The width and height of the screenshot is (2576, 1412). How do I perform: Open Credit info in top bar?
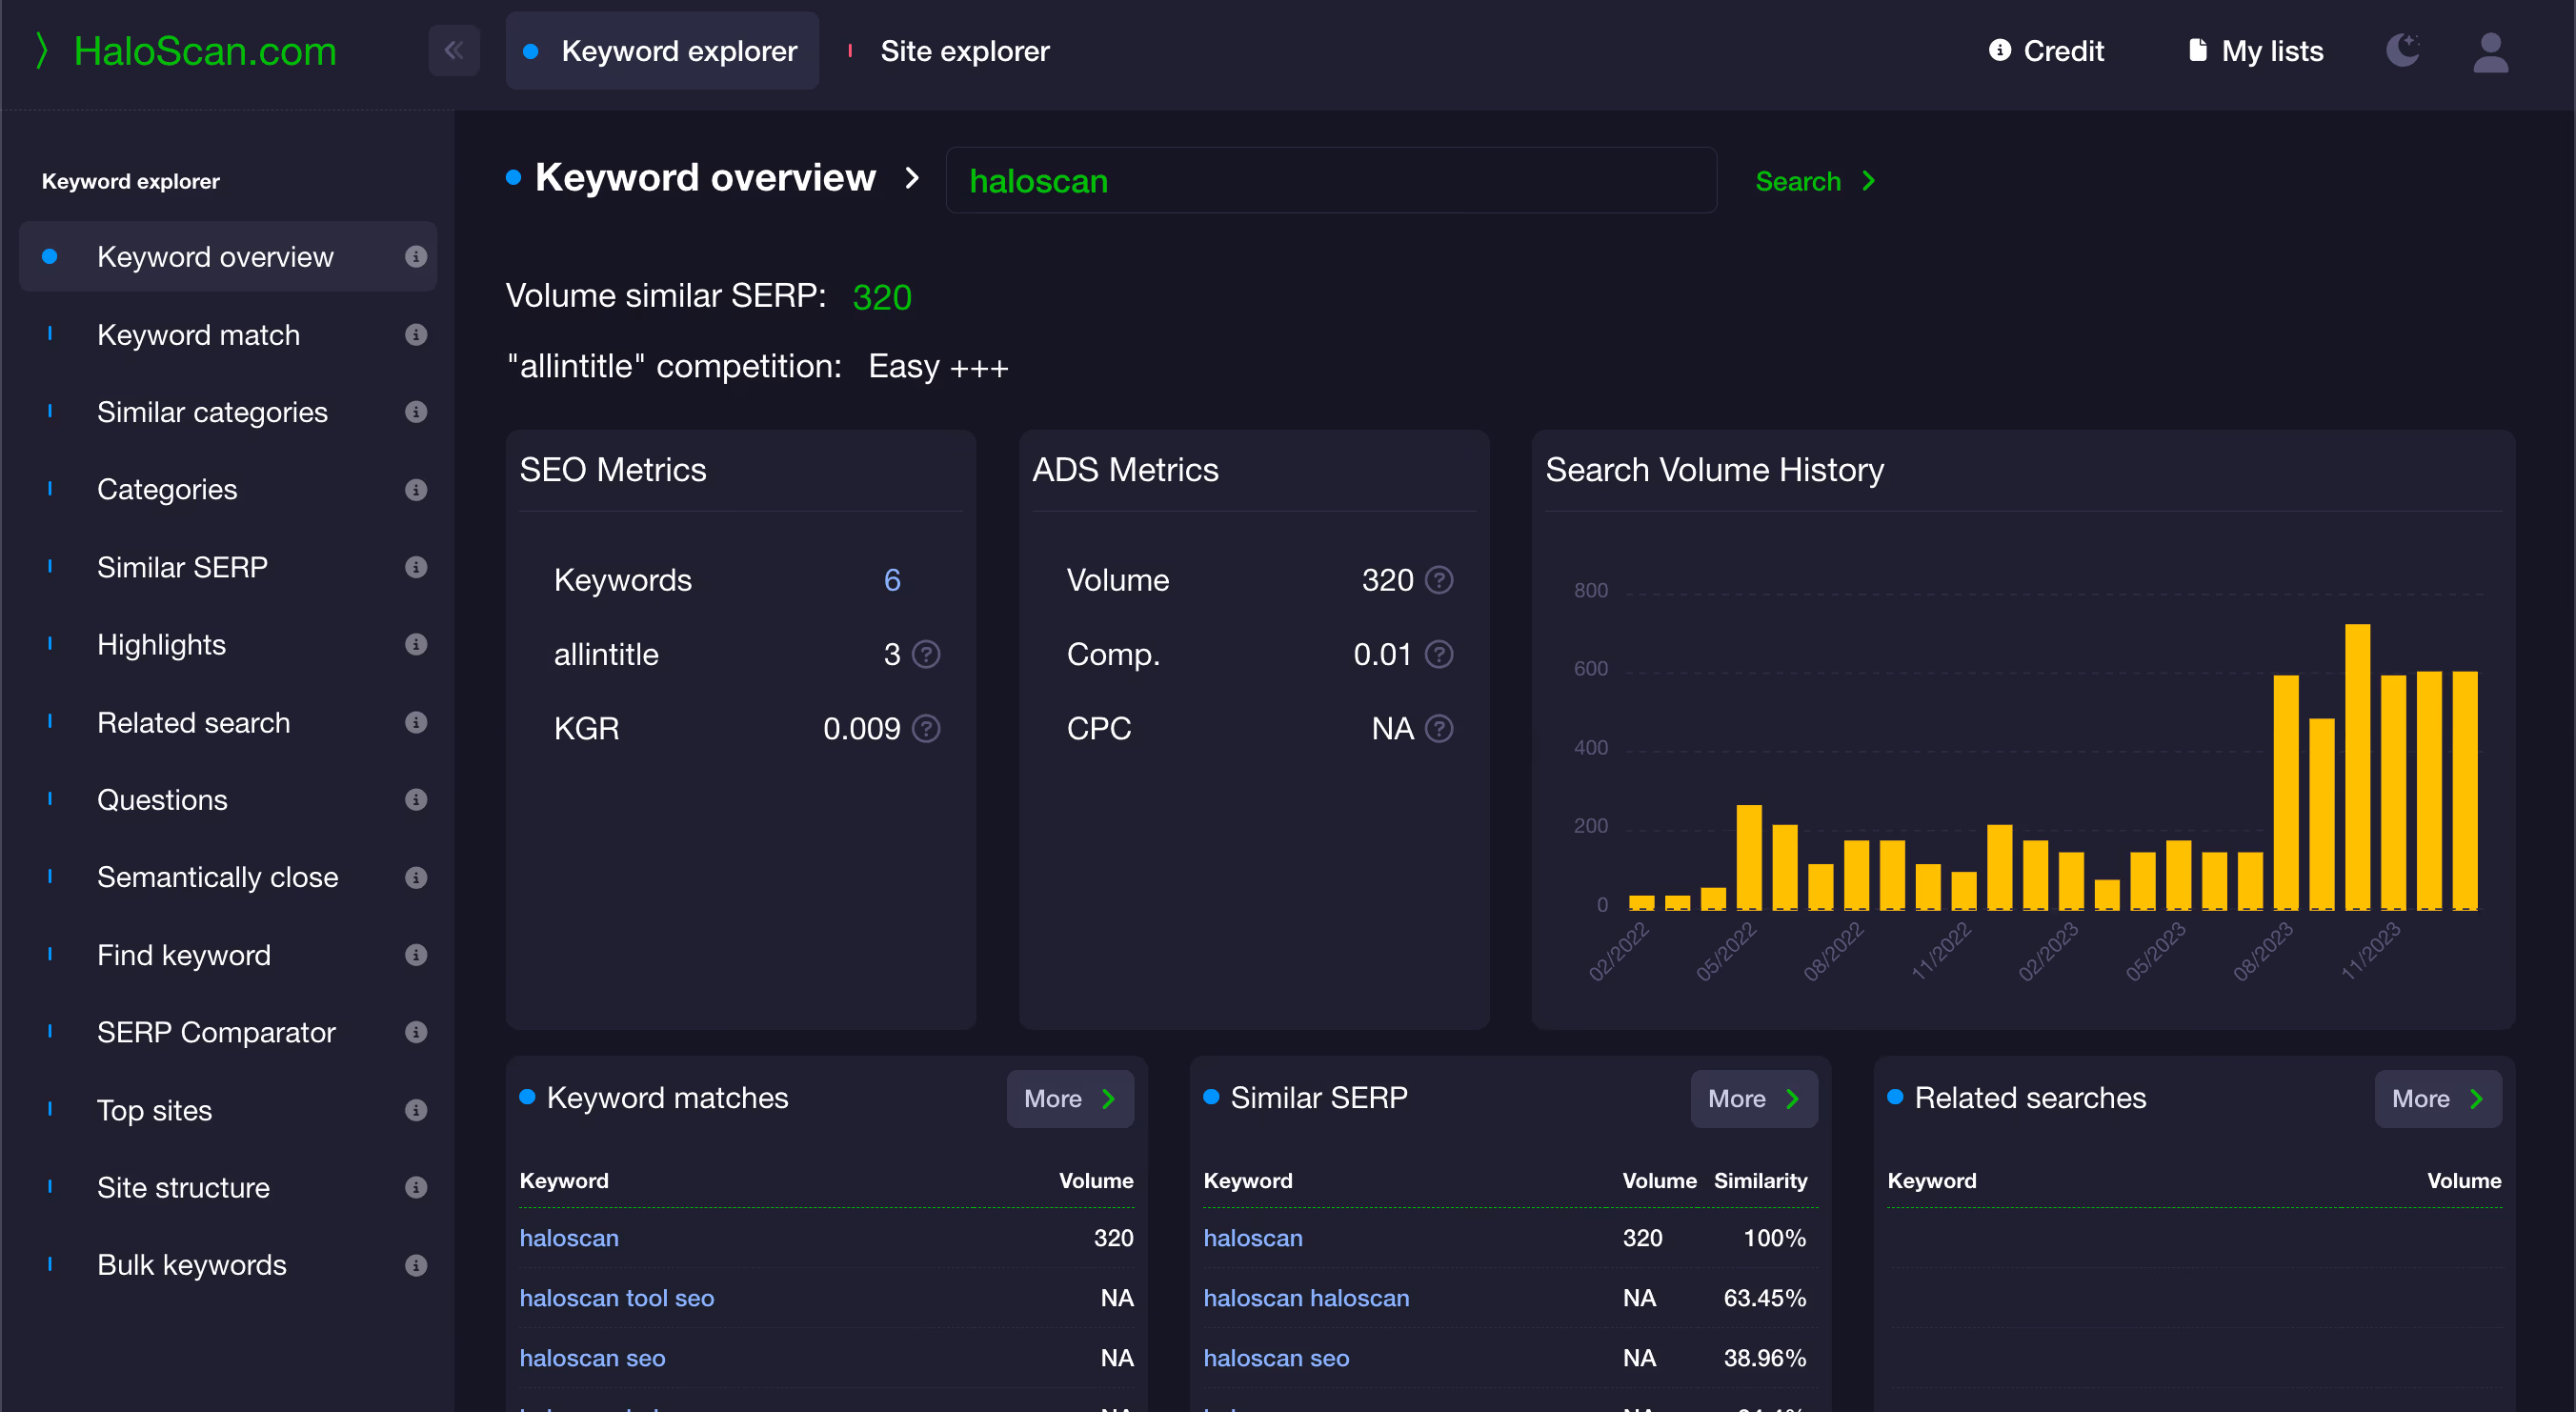pyautogui.click(x=2045, y=51)
